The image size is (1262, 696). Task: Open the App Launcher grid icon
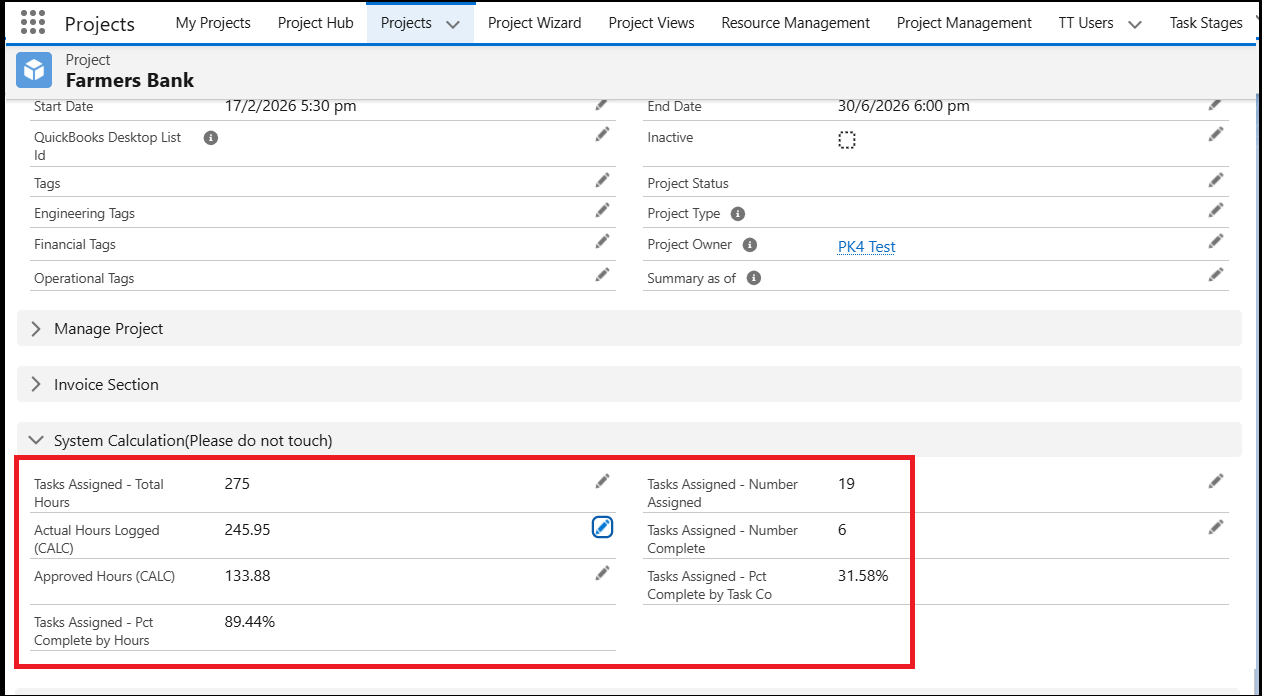pyautogui.click(x=33, y=22)
